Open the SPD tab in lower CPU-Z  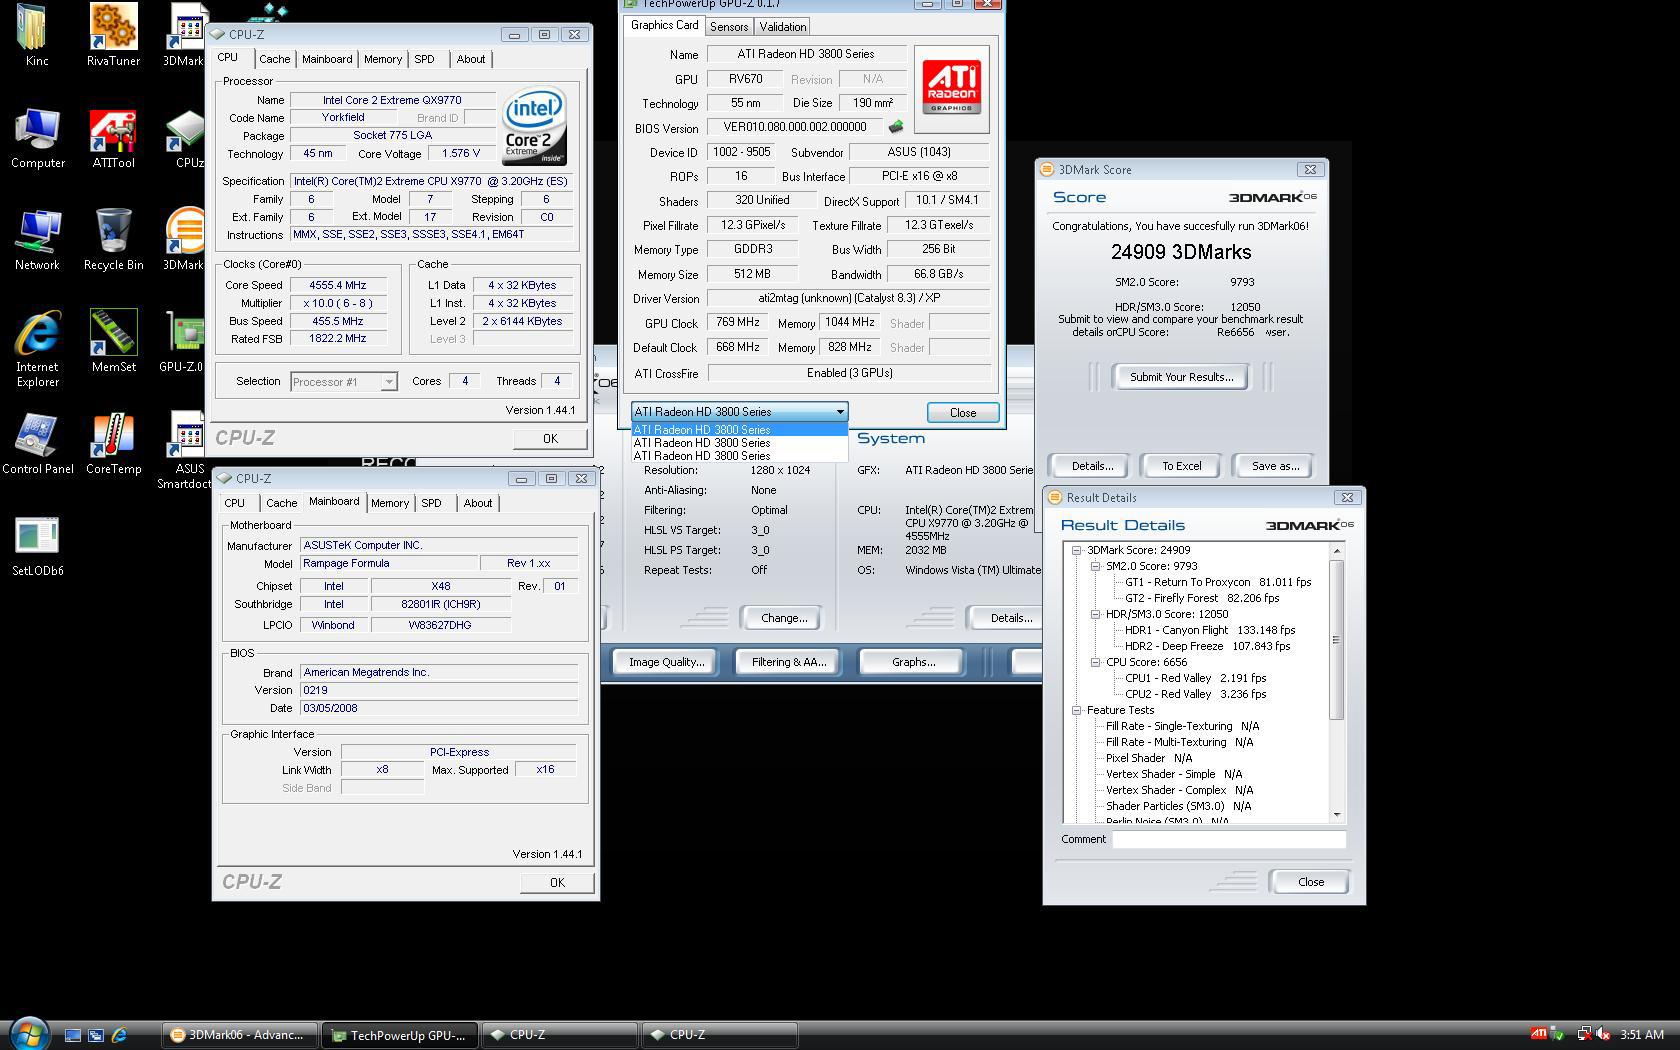click(x=431, y=503)
